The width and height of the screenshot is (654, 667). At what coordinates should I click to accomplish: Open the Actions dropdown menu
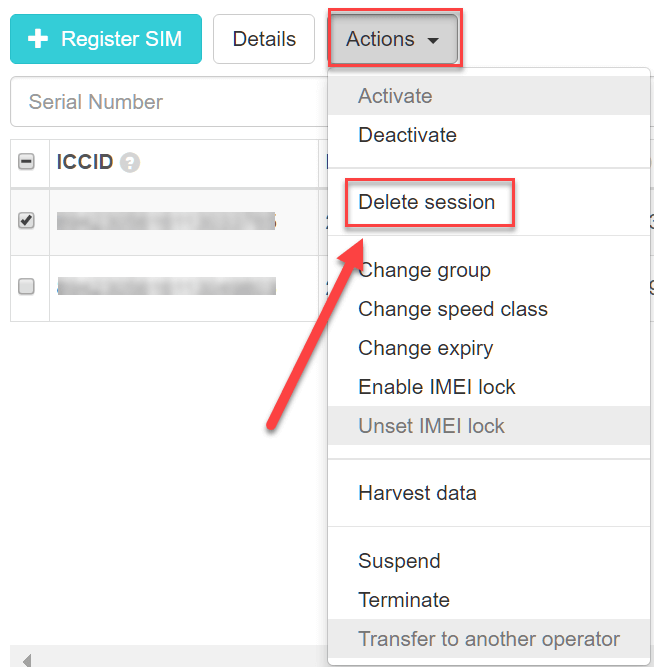pos(393,40)
